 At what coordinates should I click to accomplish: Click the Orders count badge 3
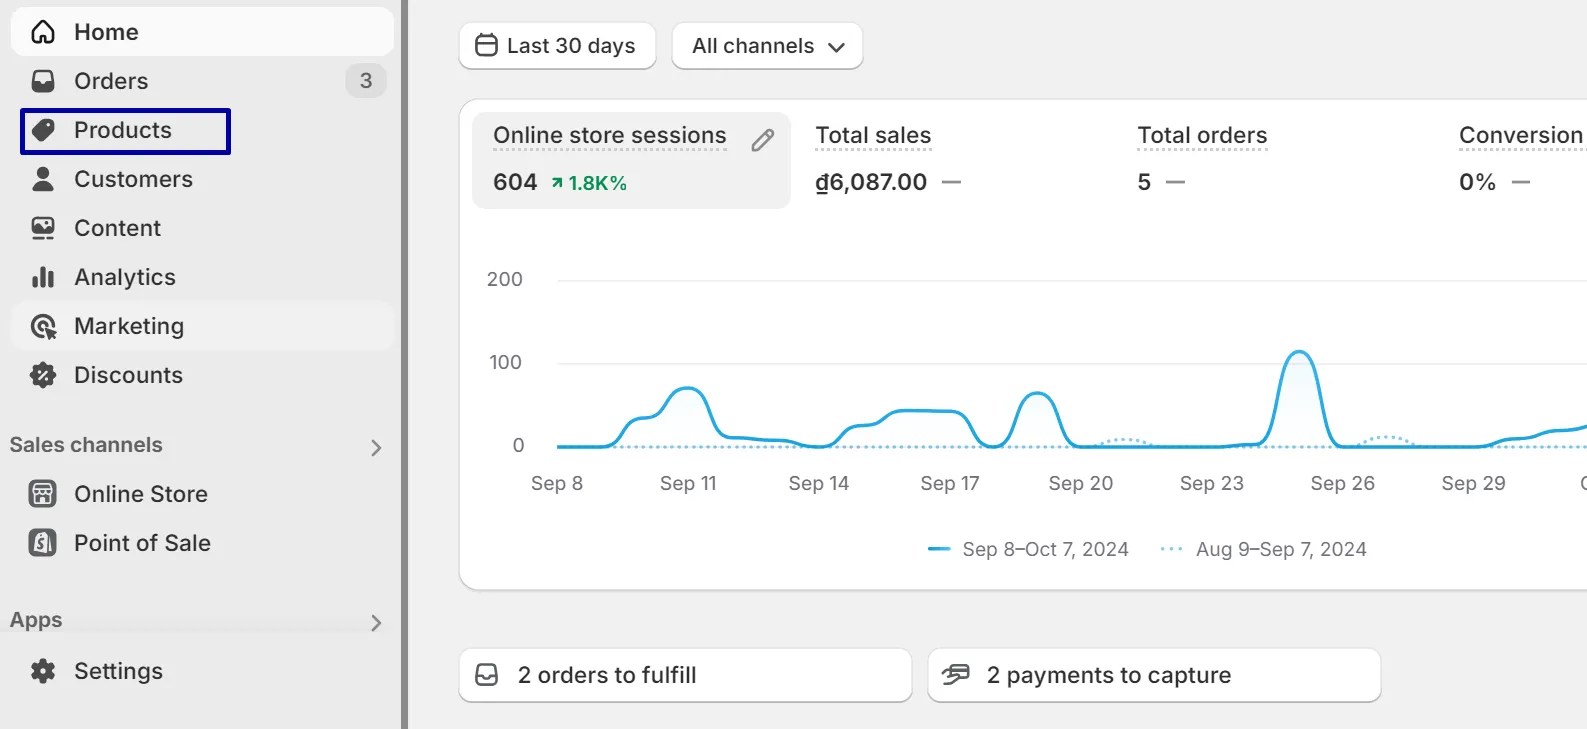click(x=366, y=81)
